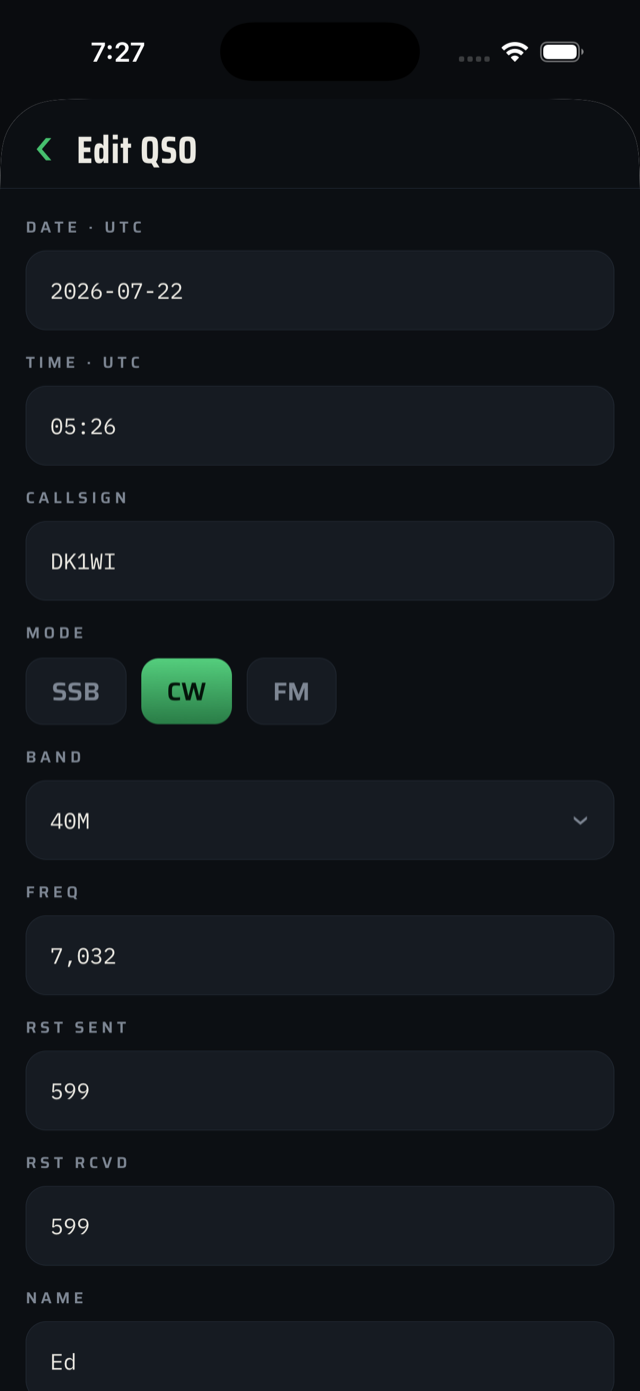Tap the status bar clock 7:27

(118, 52)
